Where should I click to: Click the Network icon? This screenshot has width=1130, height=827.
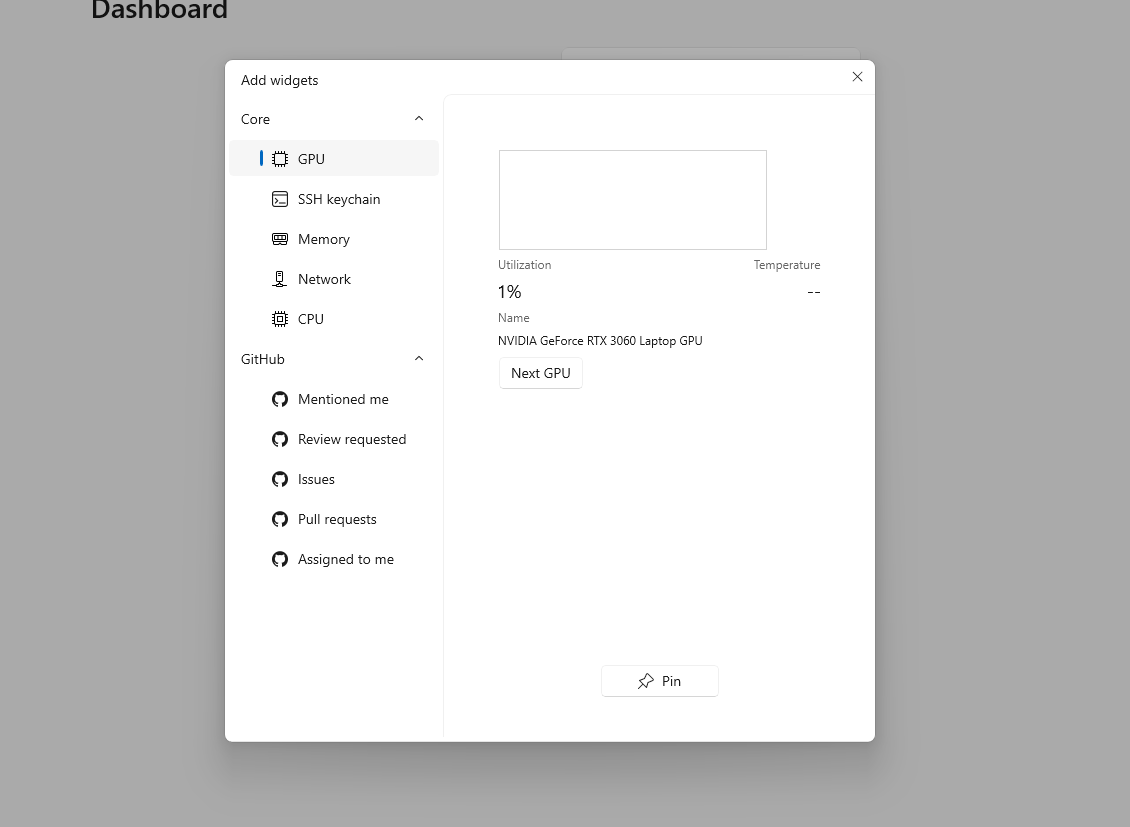coord(280,280)
